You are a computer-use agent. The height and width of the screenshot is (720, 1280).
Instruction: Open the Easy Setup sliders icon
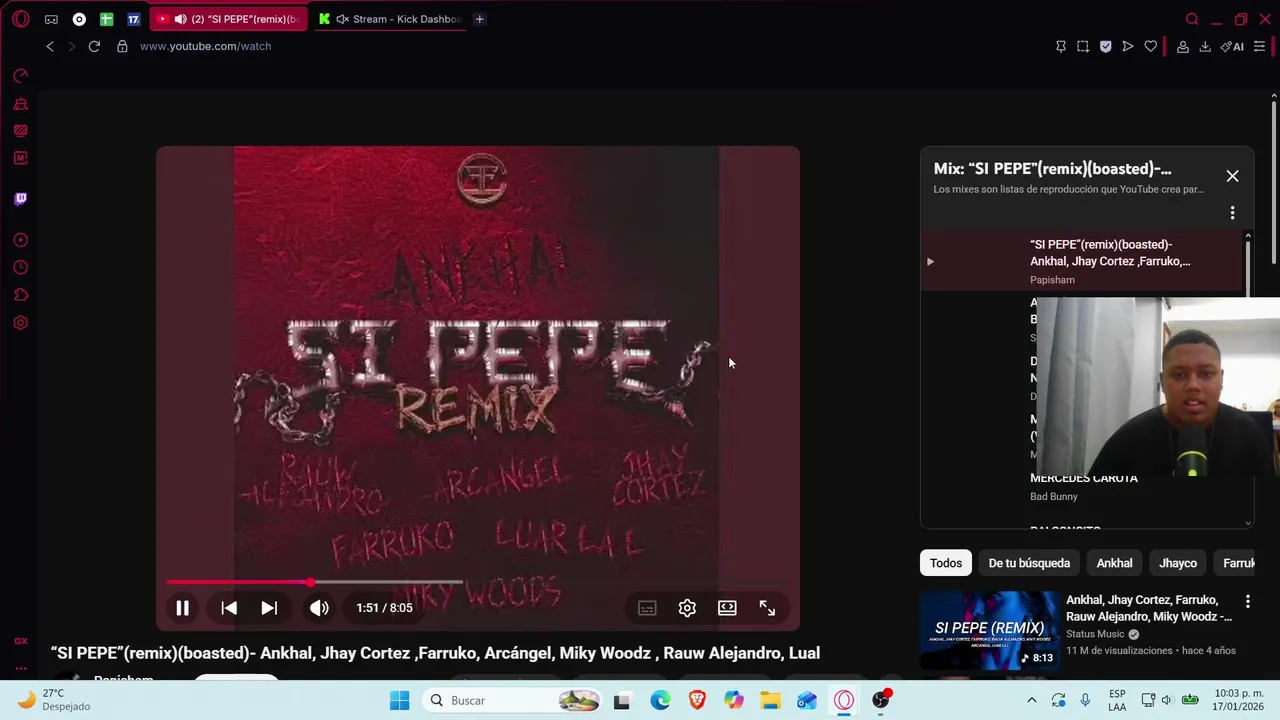coord(1259,46)
